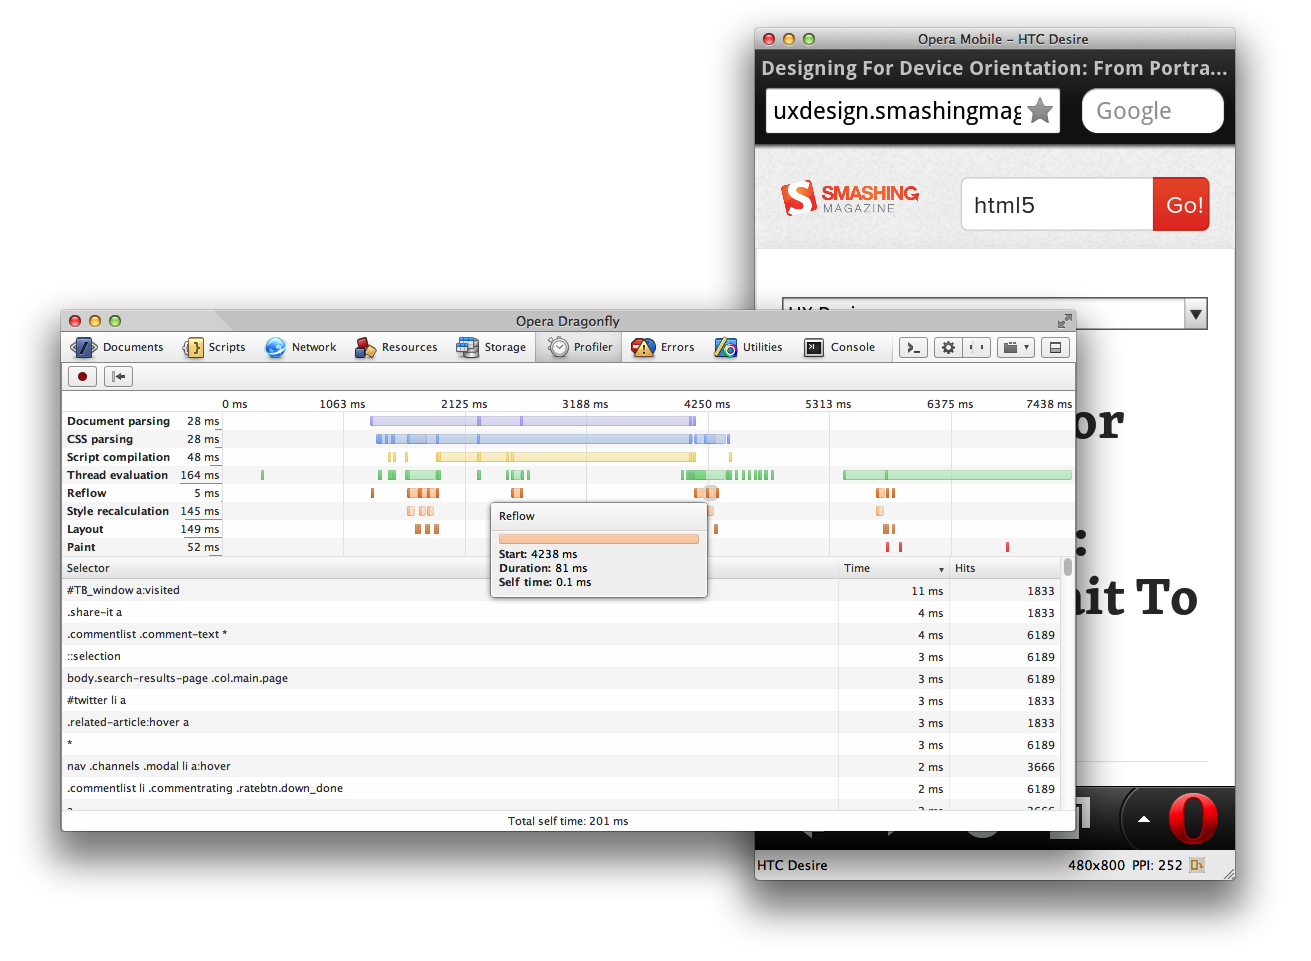This screenshot has height=961, width=1311.
Task: Open the Storage panel
Action: tap(492, 347)
